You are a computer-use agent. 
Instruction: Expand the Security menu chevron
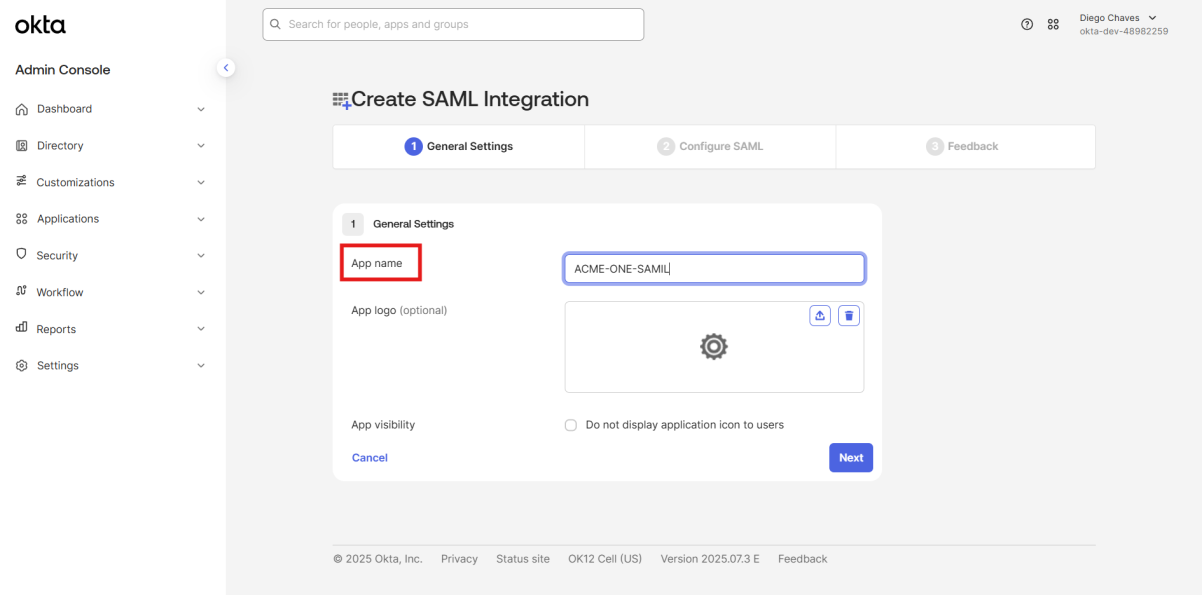tap(201, 255)
